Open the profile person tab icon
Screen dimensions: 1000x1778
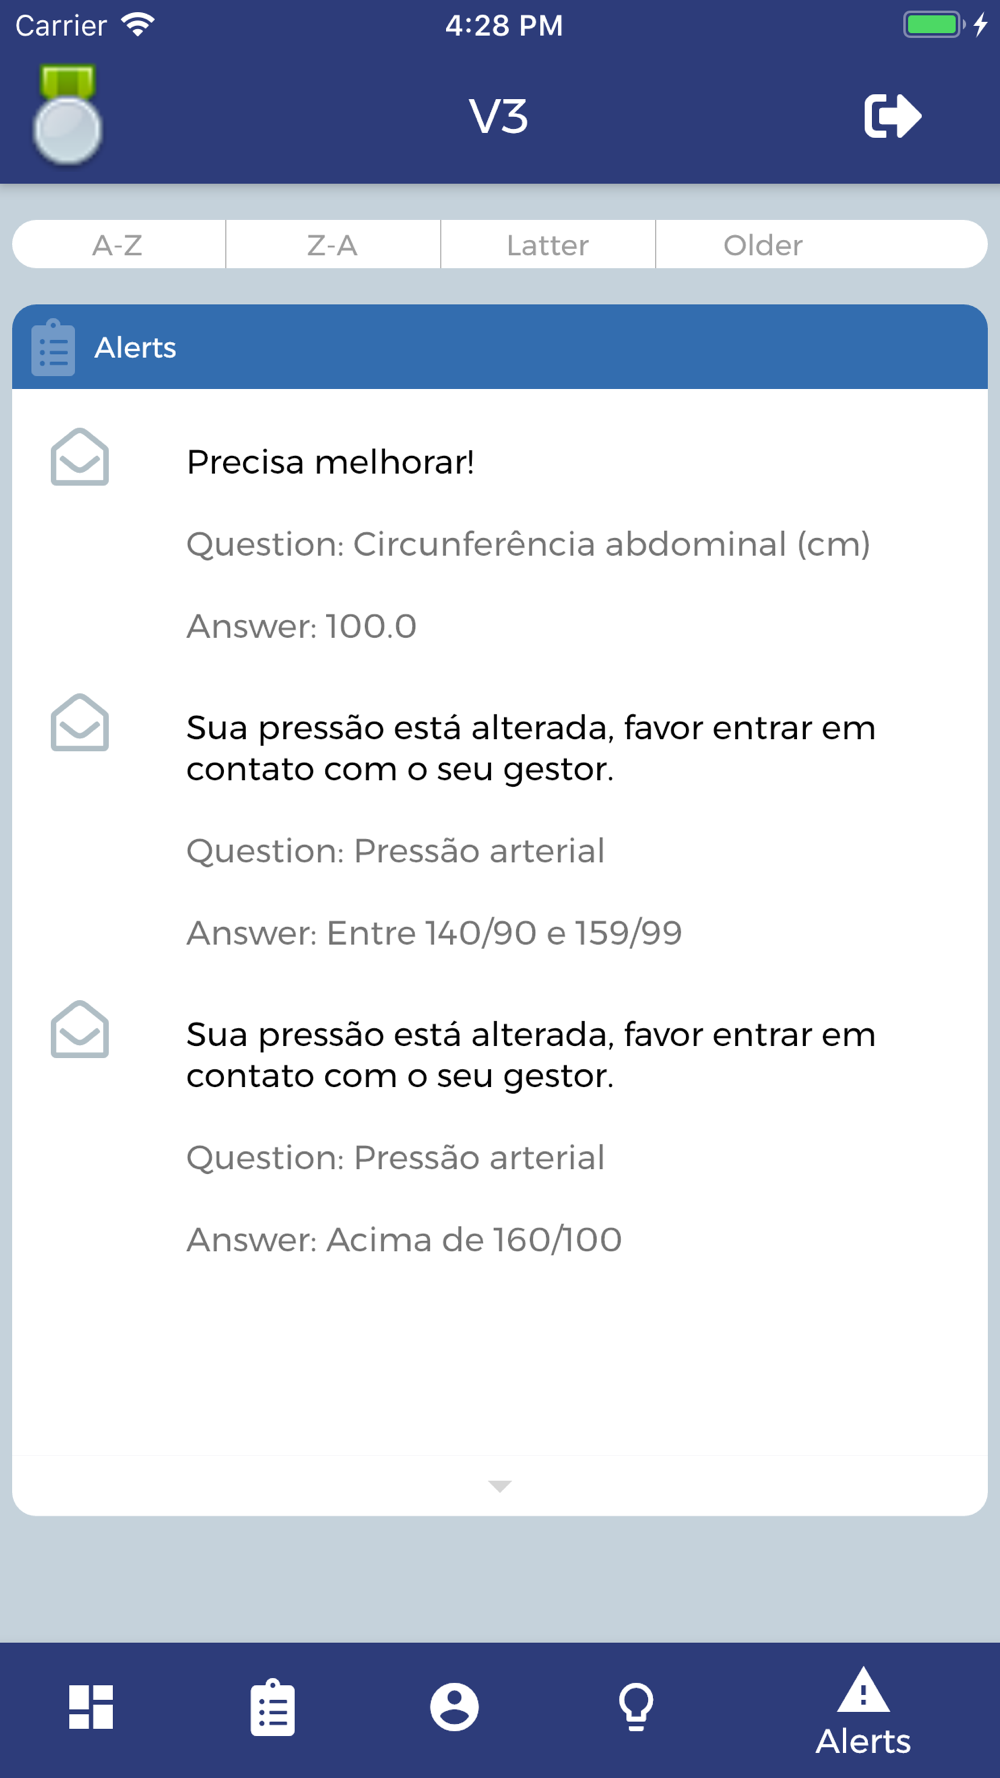(x=454, y=1706)
